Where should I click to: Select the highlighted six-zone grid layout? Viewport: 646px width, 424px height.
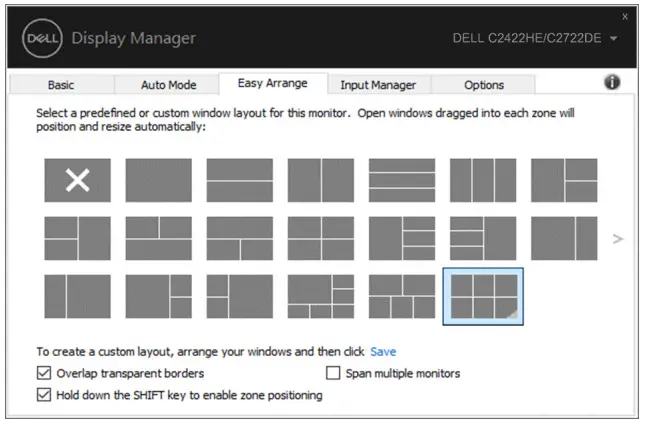[x=482, y=296]
